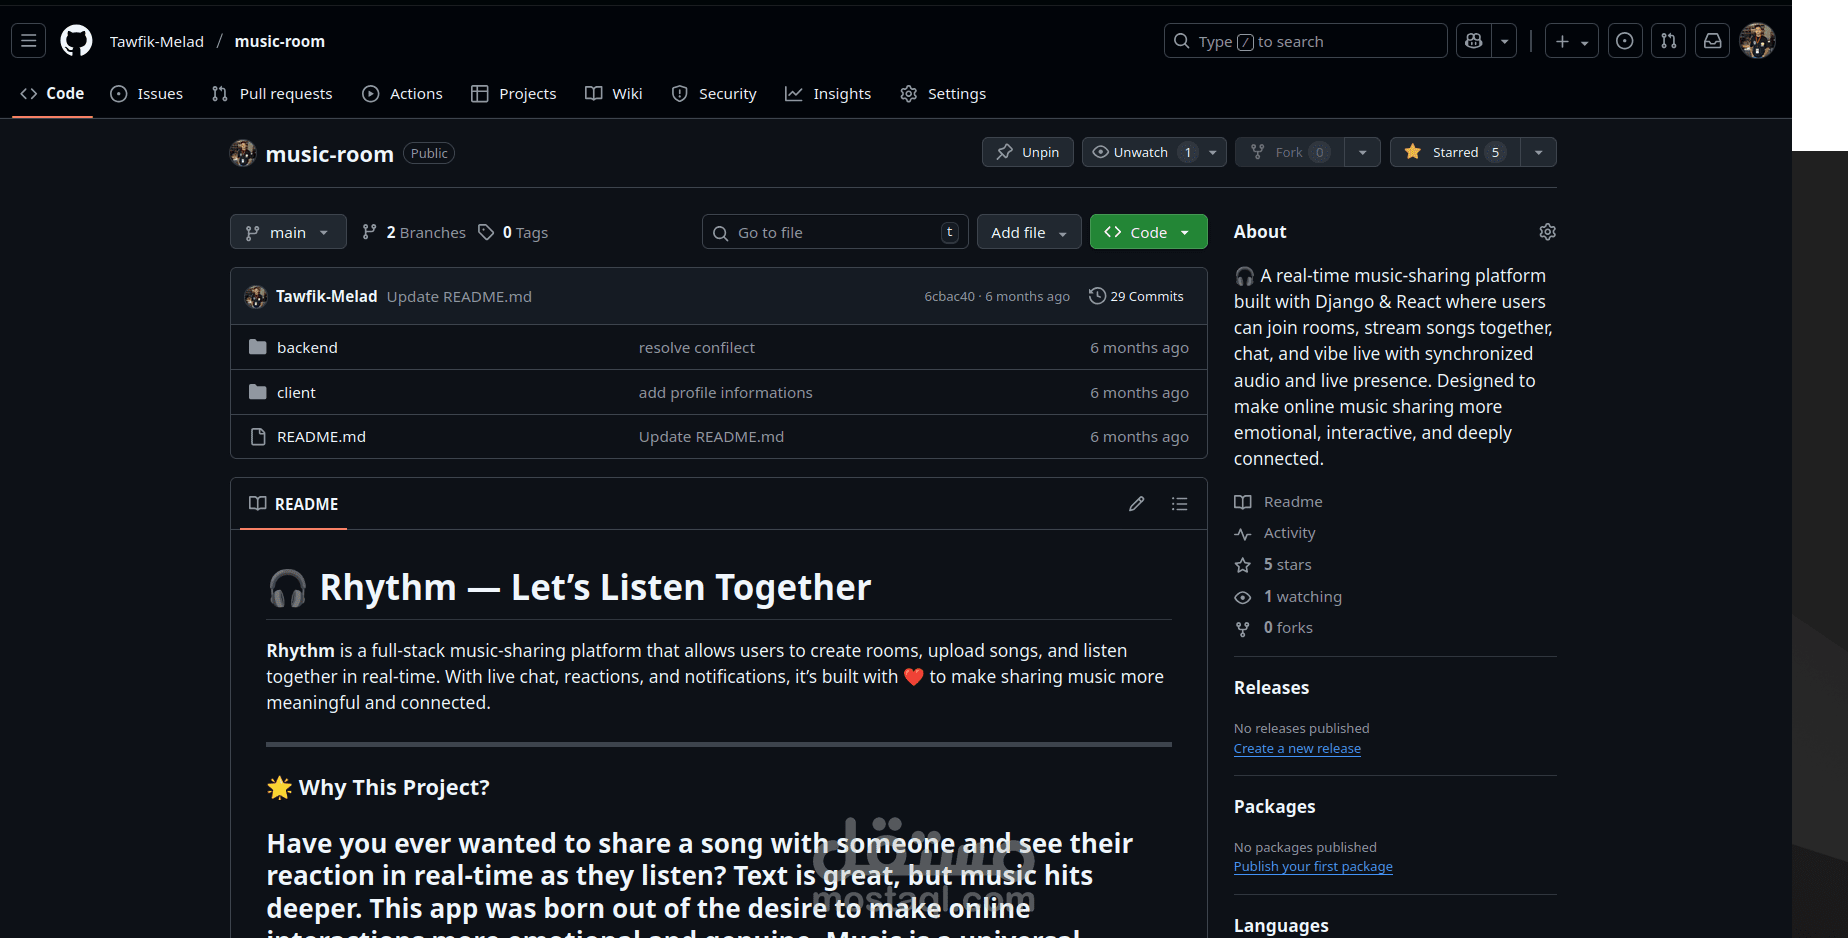Open pull requests icon in header
This screenshot has height=938, width=1848.
pos(1669,41)
